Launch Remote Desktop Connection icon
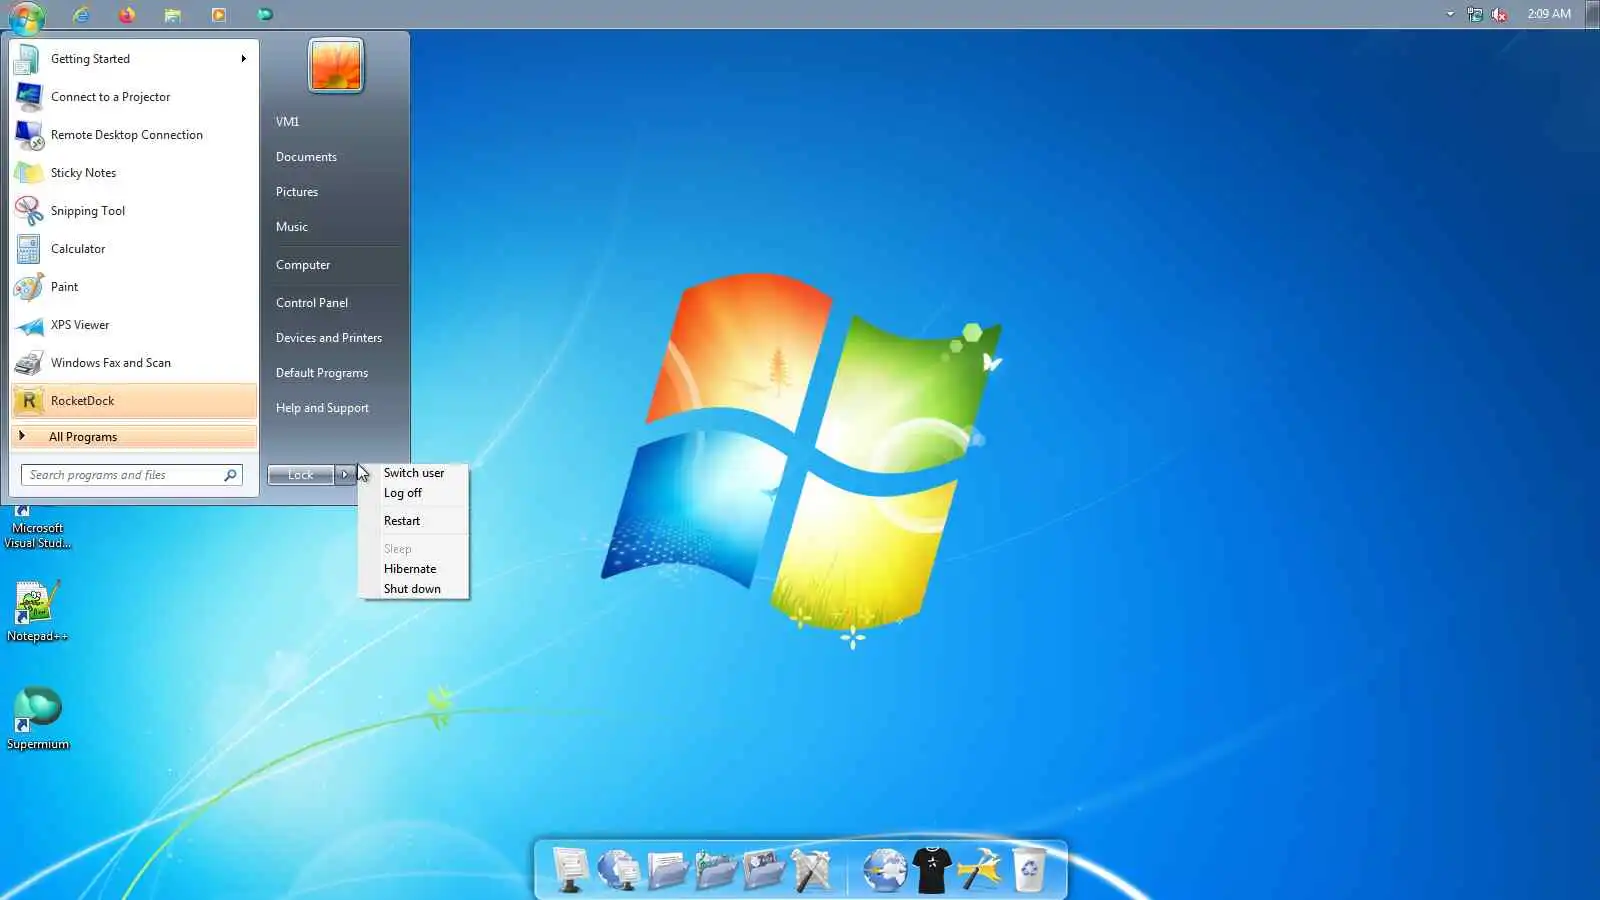This screenshot has height=900, width=1600. tap(28, 135)
